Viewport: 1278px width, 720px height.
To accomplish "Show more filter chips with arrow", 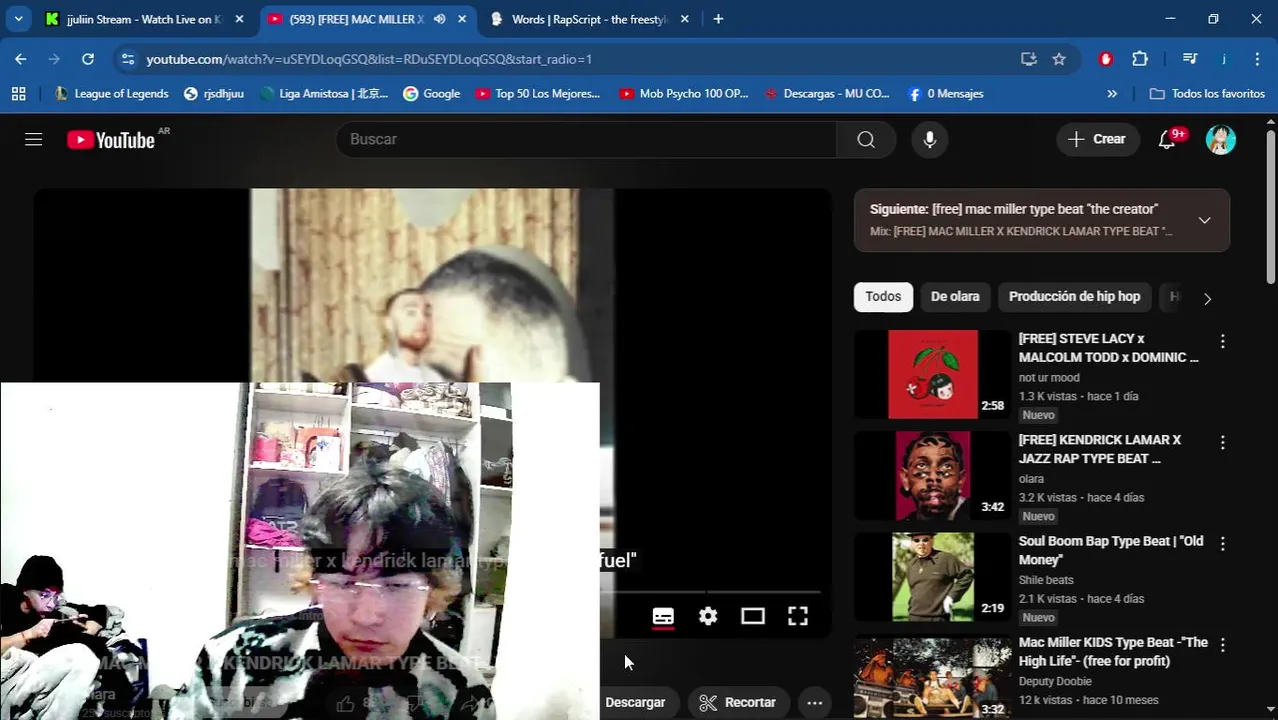I will point(1207,298).
